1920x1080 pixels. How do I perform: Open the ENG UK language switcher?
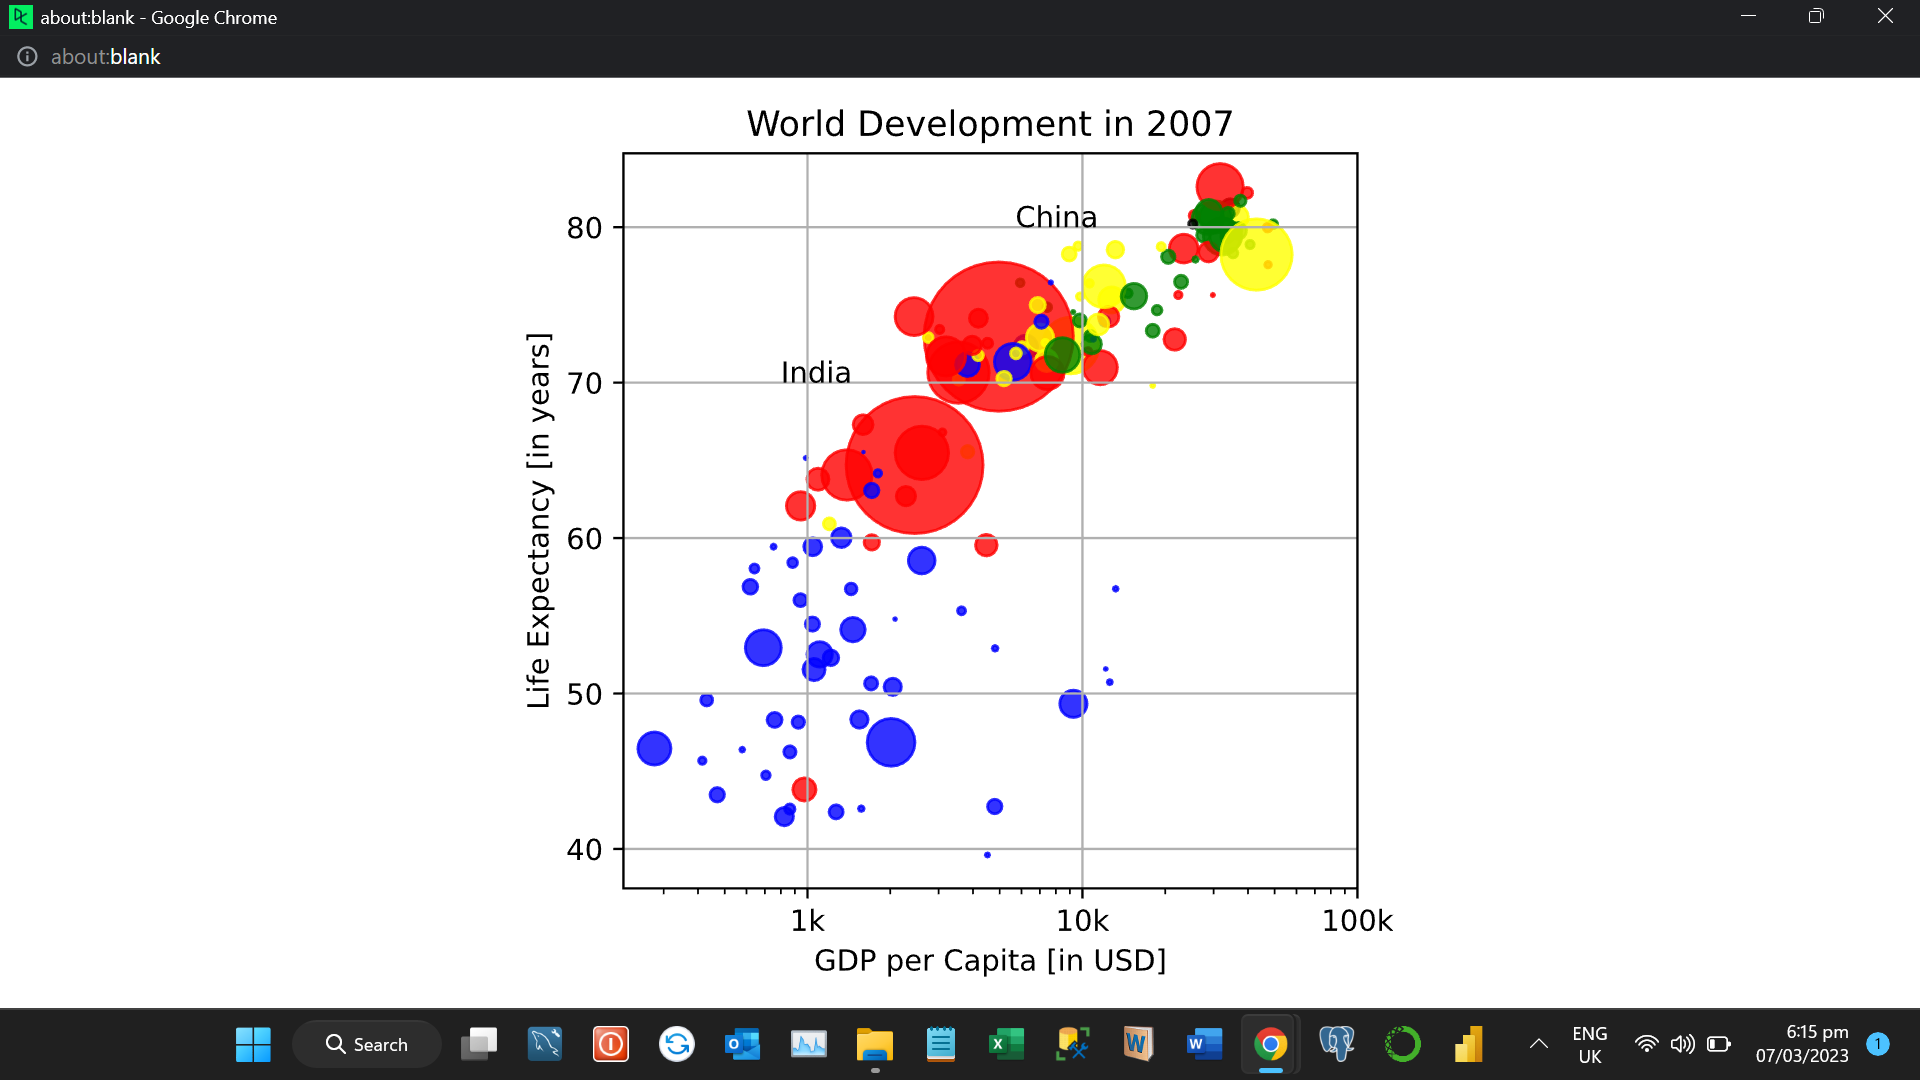click(1590, 1043)
